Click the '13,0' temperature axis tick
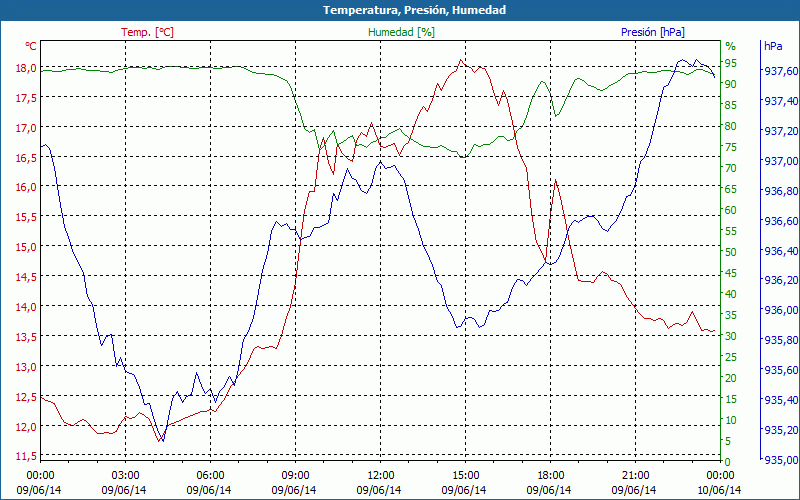The width and height of the screenshot is (800, 500). coord(26,367)
